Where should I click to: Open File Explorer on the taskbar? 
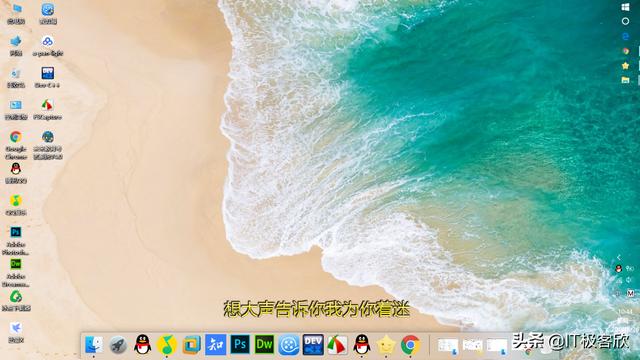[x=625, y=80]
